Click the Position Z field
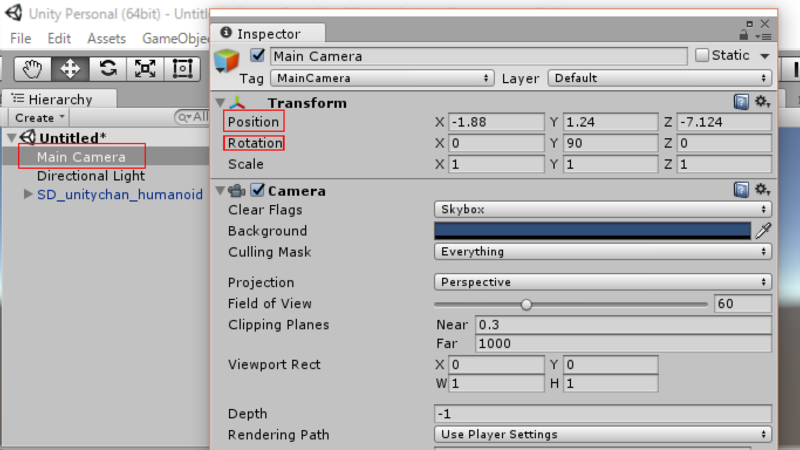 724,122
